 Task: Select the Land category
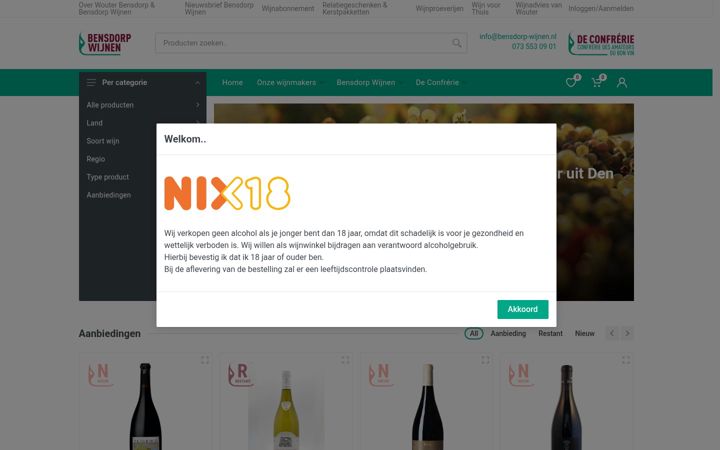[x=95, y=123]
